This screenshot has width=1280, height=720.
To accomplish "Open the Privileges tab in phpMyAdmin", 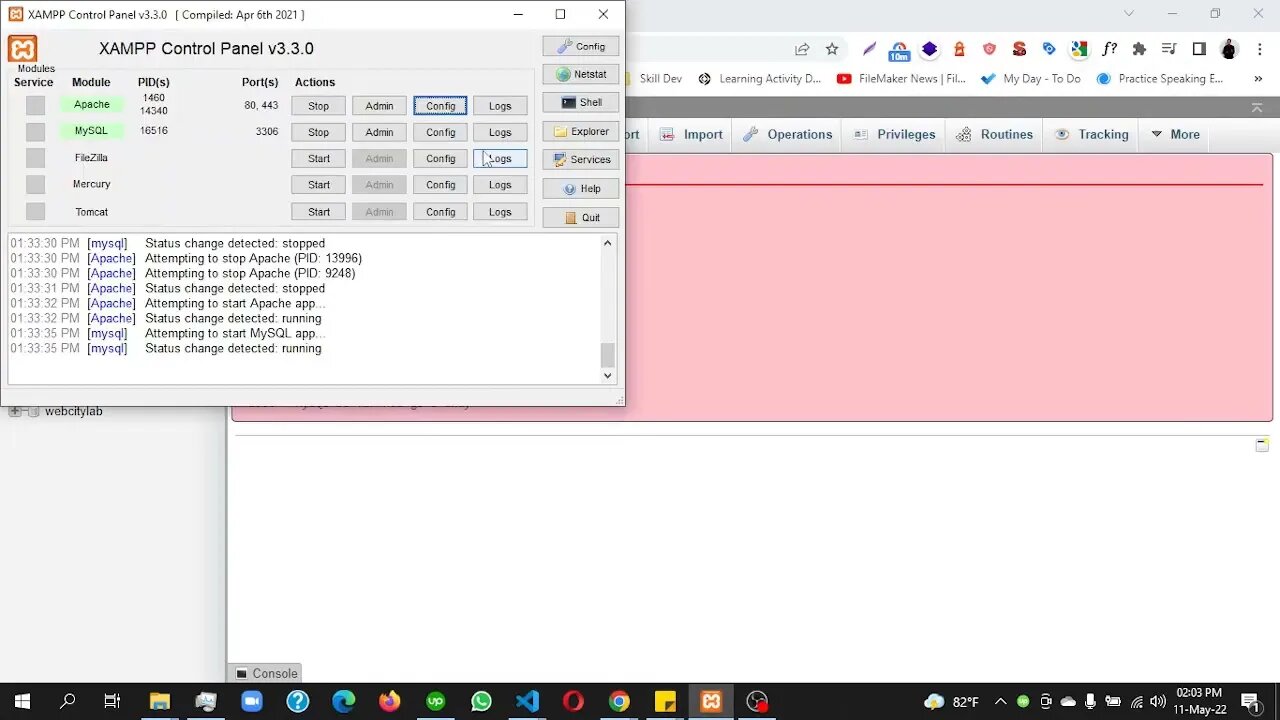I will click(896, 134).
